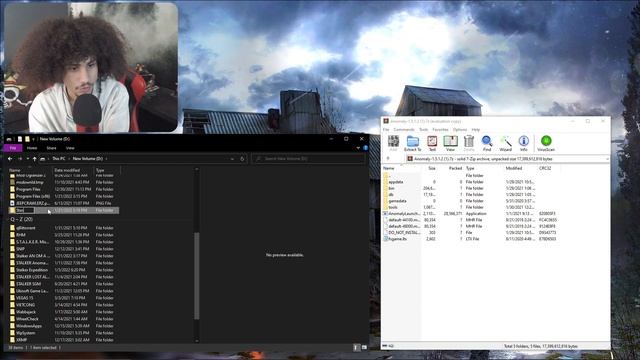Expand the WinRAR archive path dropdown
The image size is (640, 360).
pyautogui.click(x=607, y=159)
